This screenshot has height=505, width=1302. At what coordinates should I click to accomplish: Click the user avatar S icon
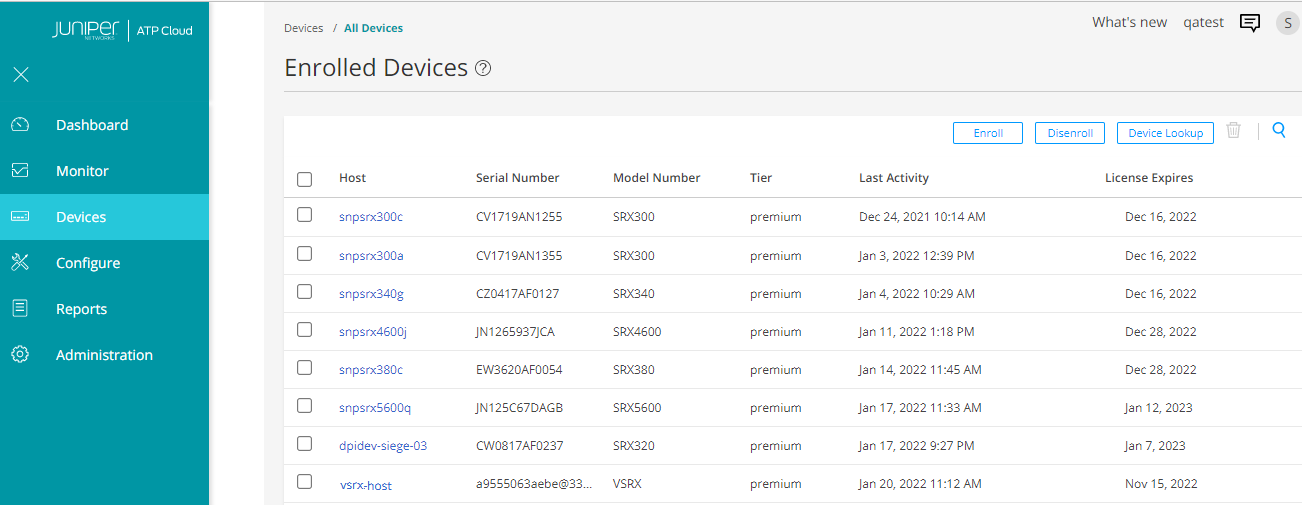click(1287, 23)
